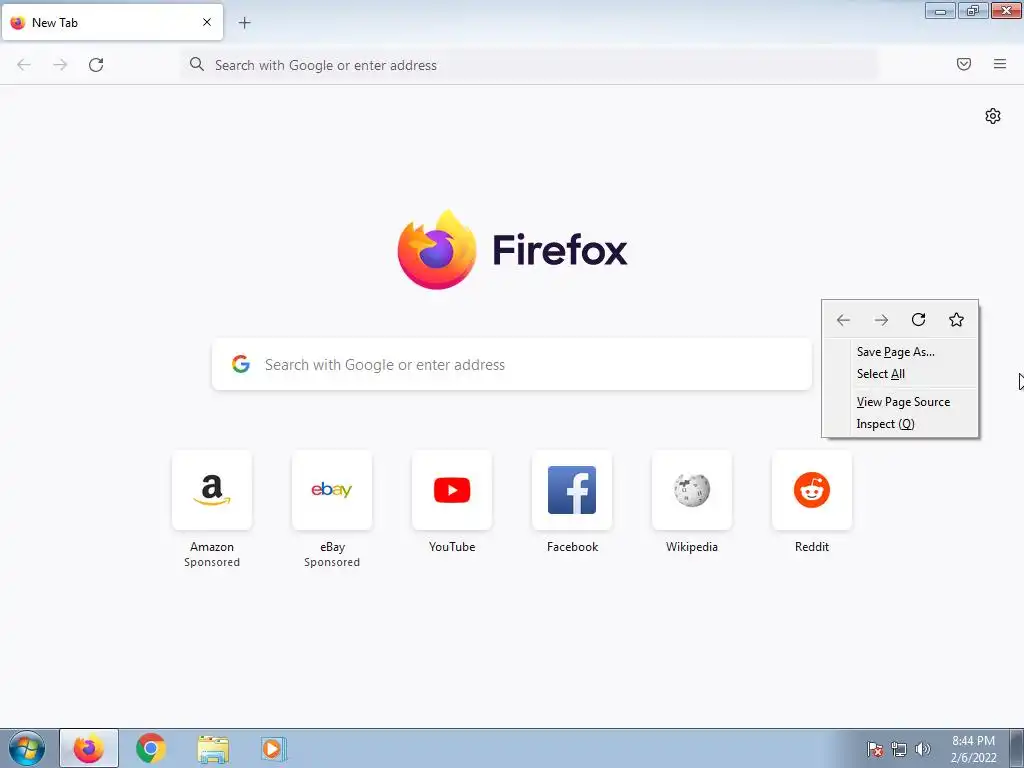The image size is (1024, 768).
Task: Click the search magnifier icon in address bar
Action: pyautogui.click(x=197, y=64)
